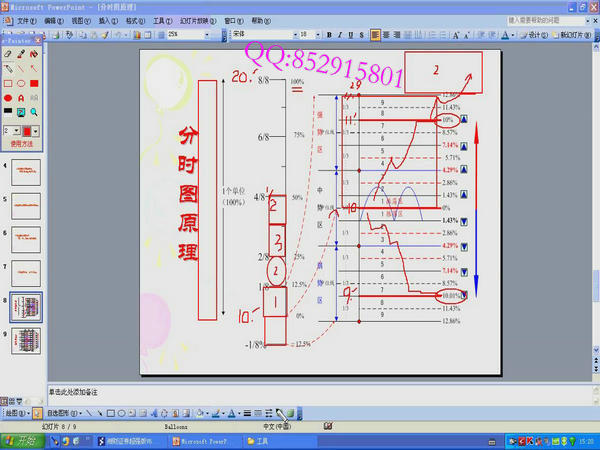Viewport: 600px width, 450px height.
Task: Toggle Bold formatting in toolbar
Action: 329,34
